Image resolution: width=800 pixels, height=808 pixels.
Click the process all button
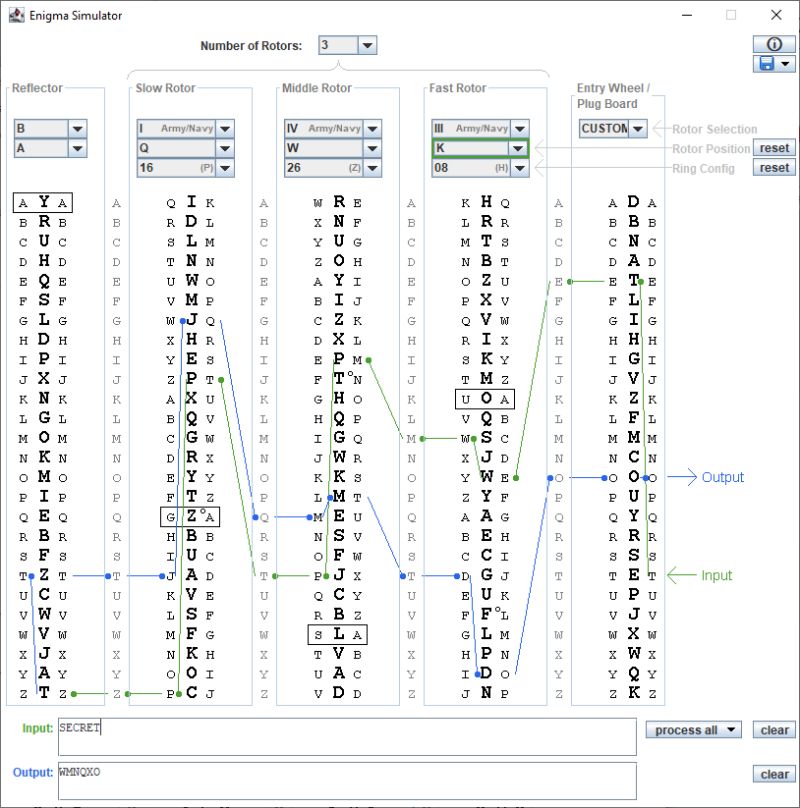tap(693, 730)
